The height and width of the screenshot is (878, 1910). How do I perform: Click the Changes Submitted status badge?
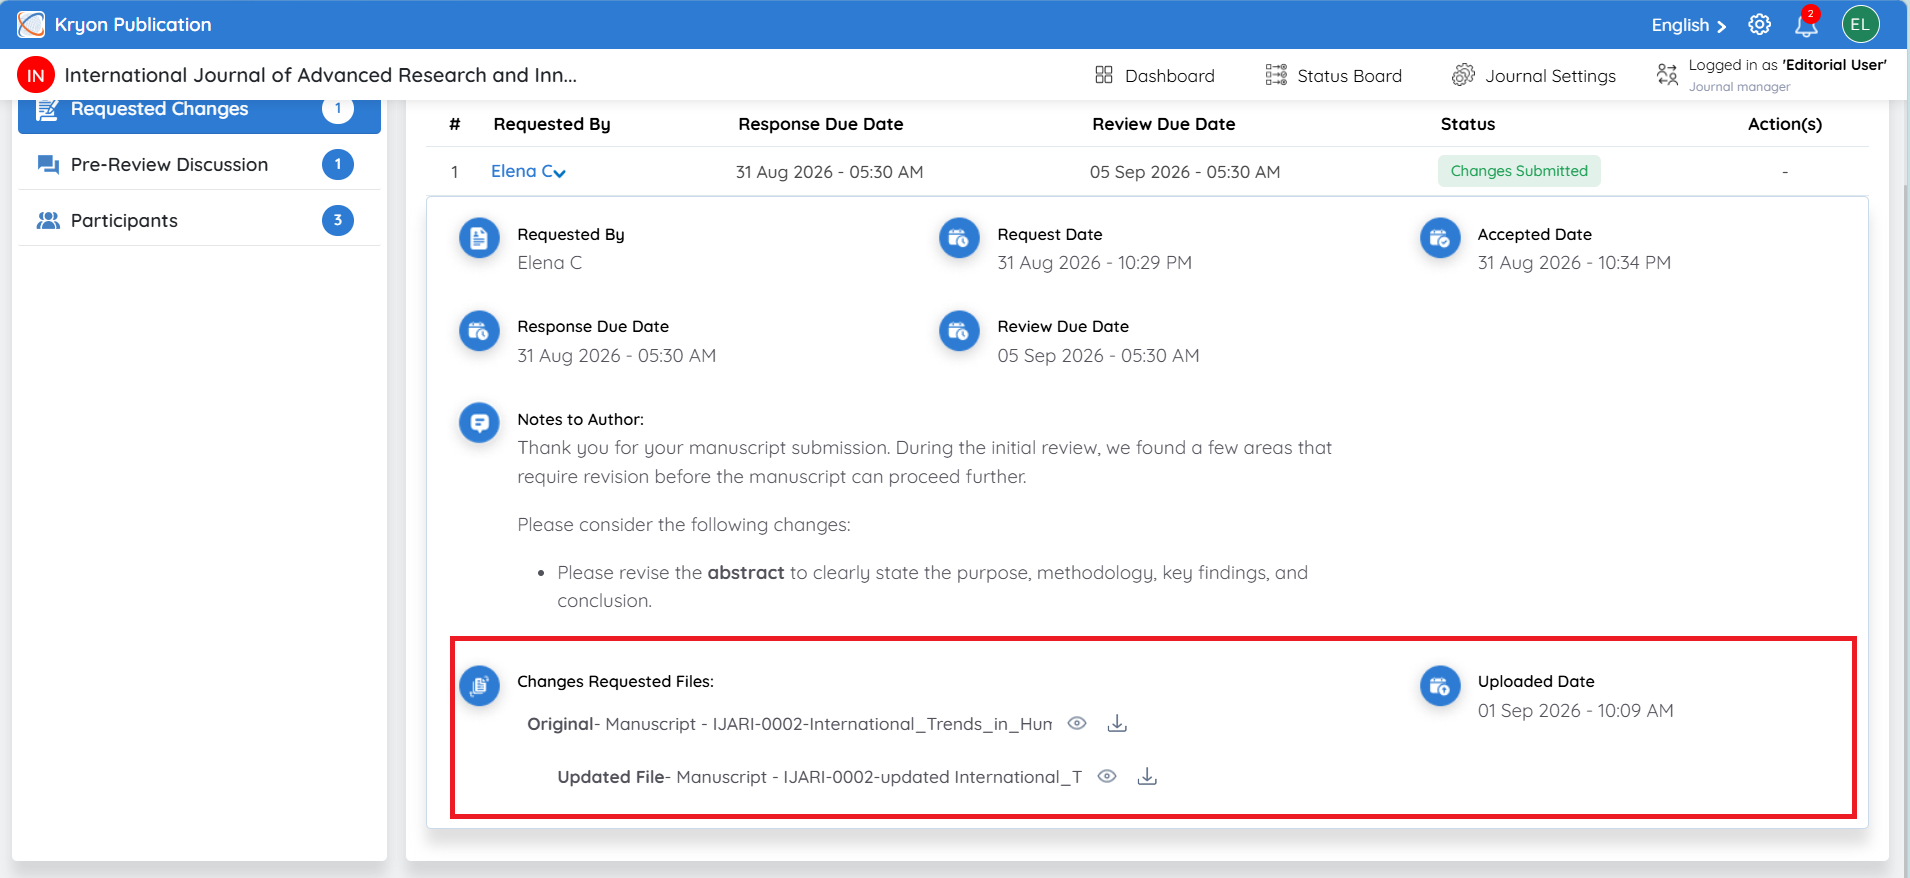(x=1519, y=171)
